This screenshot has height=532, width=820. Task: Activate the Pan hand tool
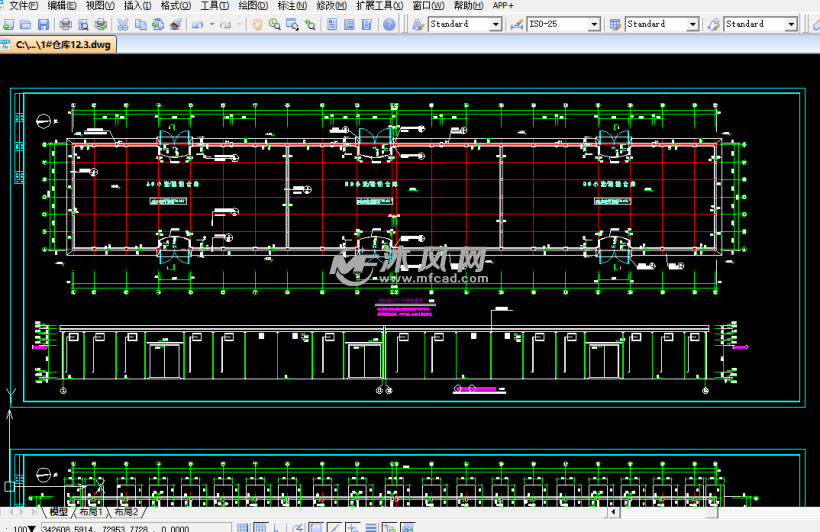point(257,24)
